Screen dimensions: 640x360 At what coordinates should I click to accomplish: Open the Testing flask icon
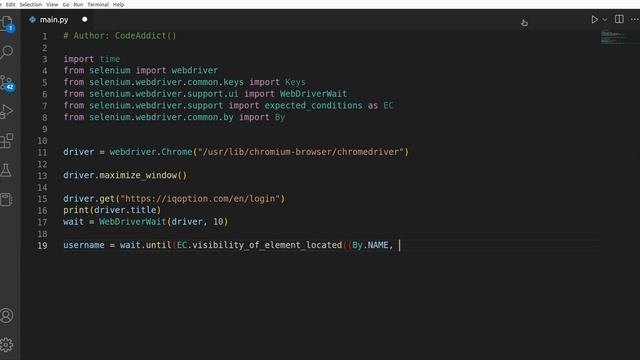pyautogui.click(x=6, y=170)
